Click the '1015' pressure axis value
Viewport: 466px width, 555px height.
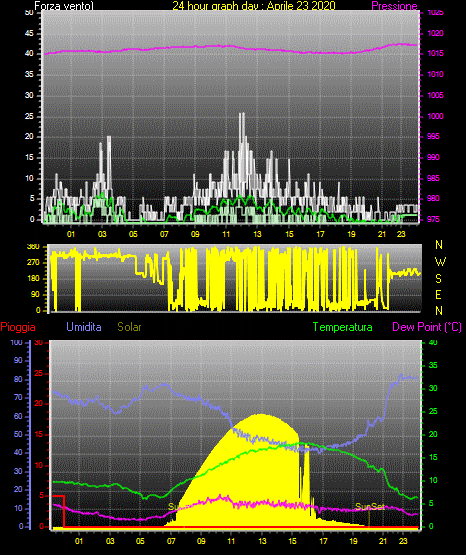click(435, 53)
